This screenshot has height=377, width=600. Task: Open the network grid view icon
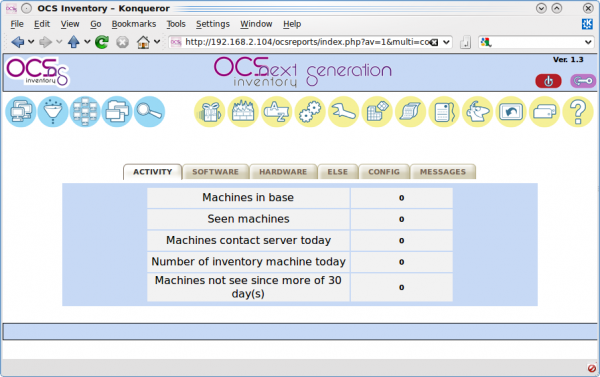click(85, 112)
